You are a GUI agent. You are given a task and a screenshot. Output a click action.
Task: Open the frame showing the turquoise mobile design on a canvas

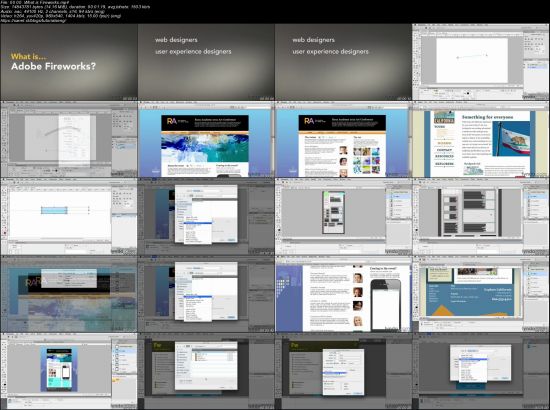point(69,371)
